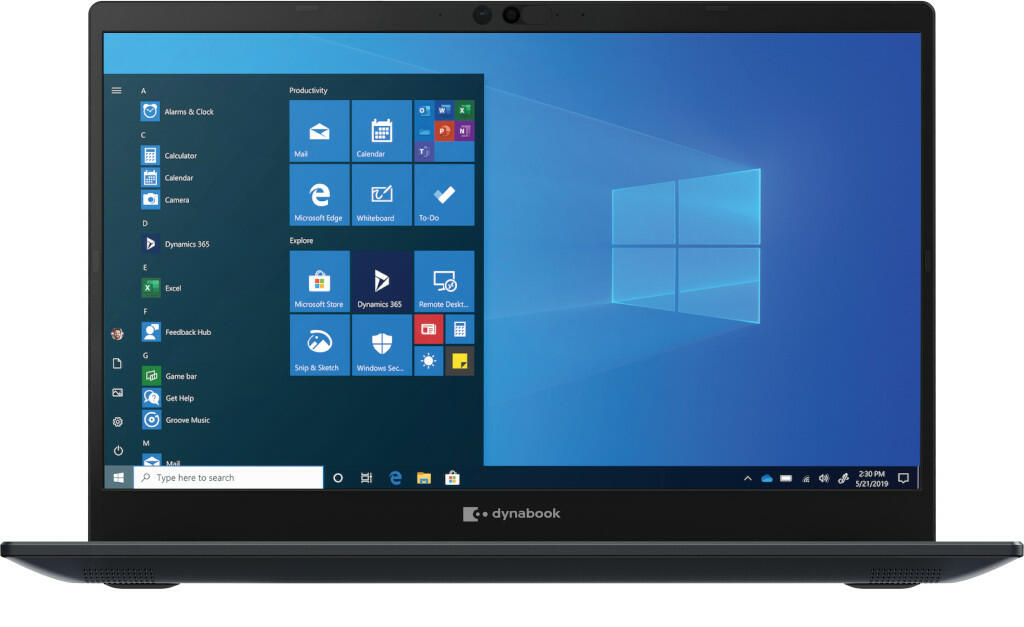This screenshot has width=1024, height=627.
Task: Jump via the letter A header
Action: click(144, 91)
